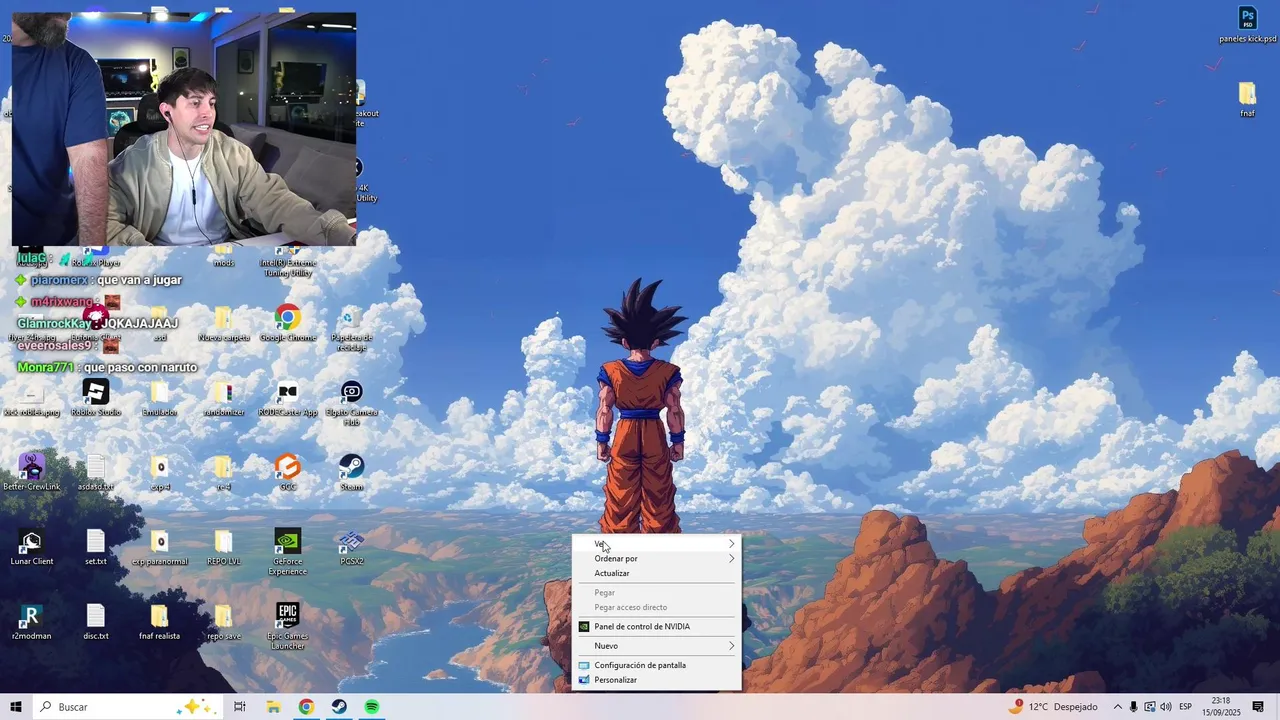The image size is (1280, 720).
Task: Open the volume control tray icon
Action: pyautogui.click(x=1166, y=707)
